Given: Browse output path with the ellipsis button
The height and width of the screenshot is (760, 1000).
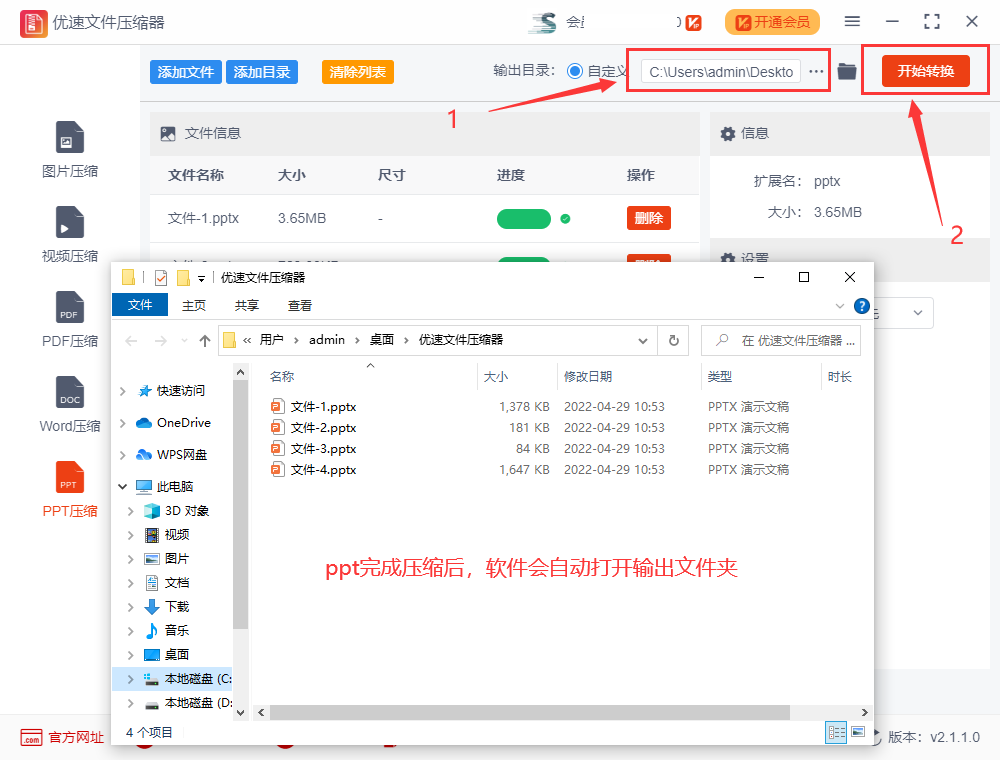Looking at the screenshot, I should [x=816, y=71].
